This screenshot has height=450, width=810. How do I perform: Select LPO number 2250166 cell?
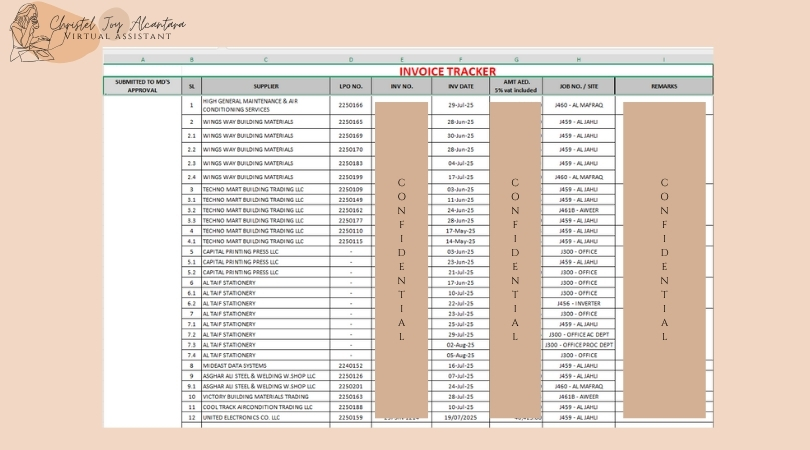point(350,105)
